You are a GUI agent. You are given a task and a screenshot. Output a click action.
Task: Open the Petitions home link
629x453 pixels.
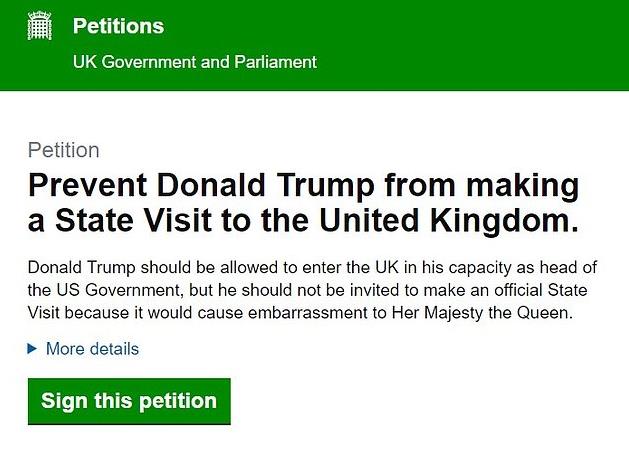(x=118, y=26)
